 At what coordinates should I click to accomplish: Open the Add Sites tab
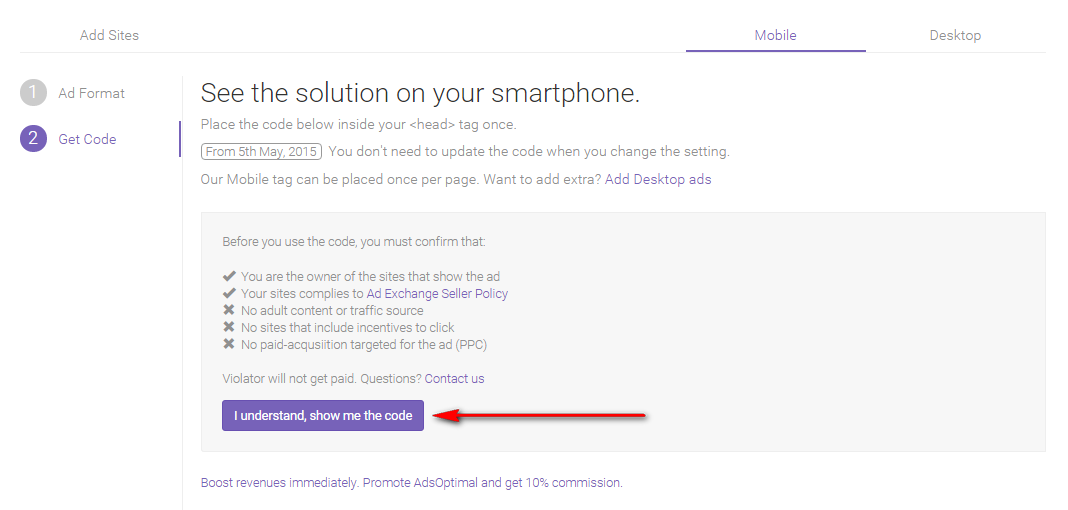(109, 35)
